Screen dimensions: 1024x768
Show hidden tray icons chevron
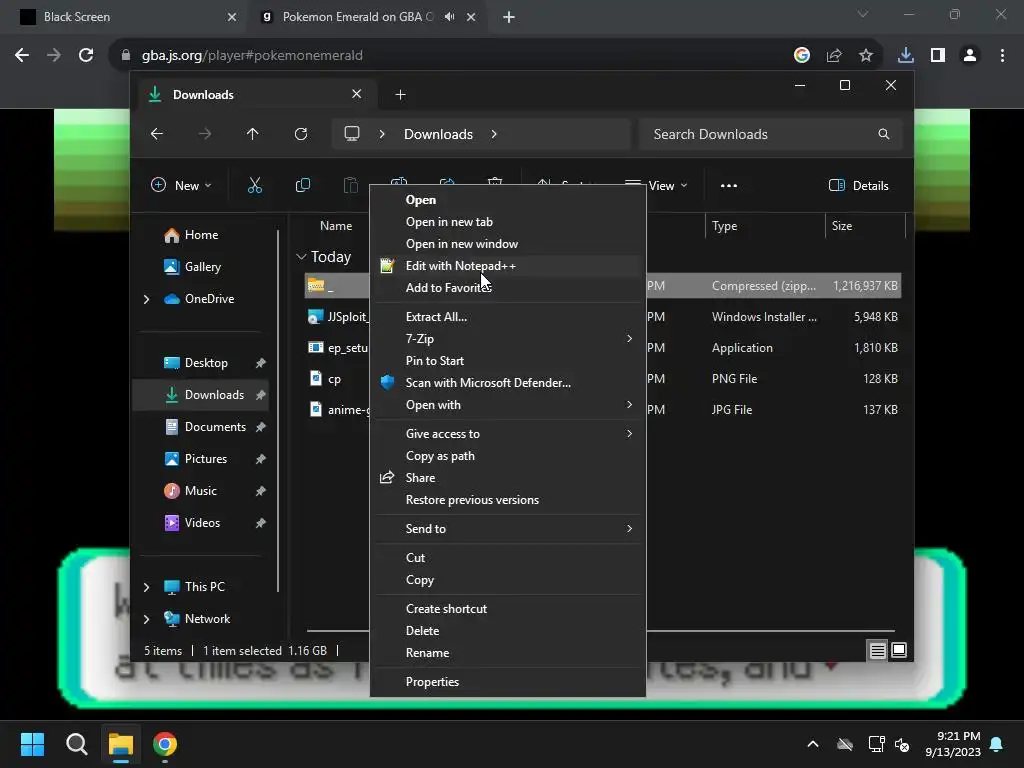(x=813, y=744)
